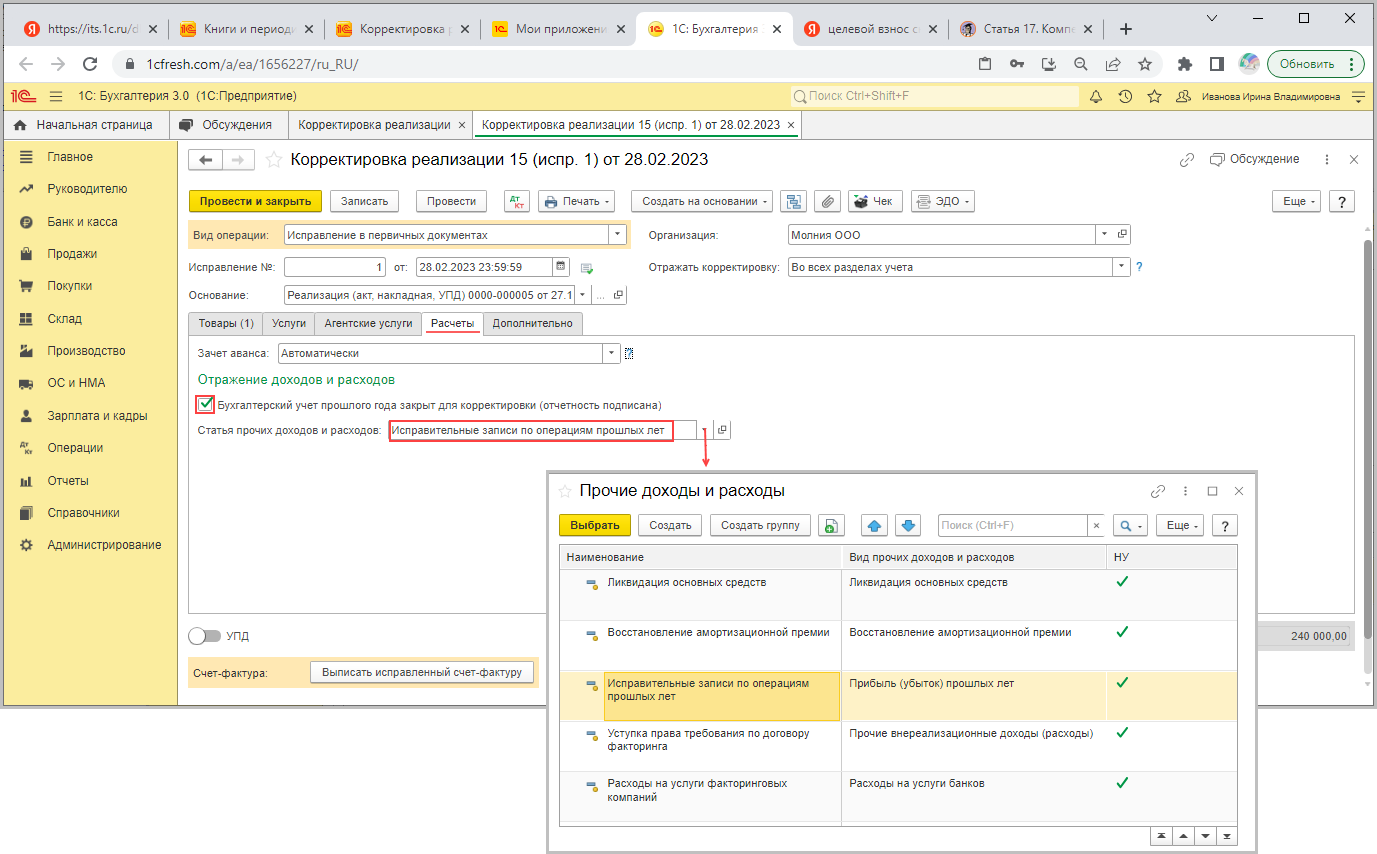Click question mark help next to Отражать корректировку
Viewport: 1377px width, 854px height.
point(1139,267)
